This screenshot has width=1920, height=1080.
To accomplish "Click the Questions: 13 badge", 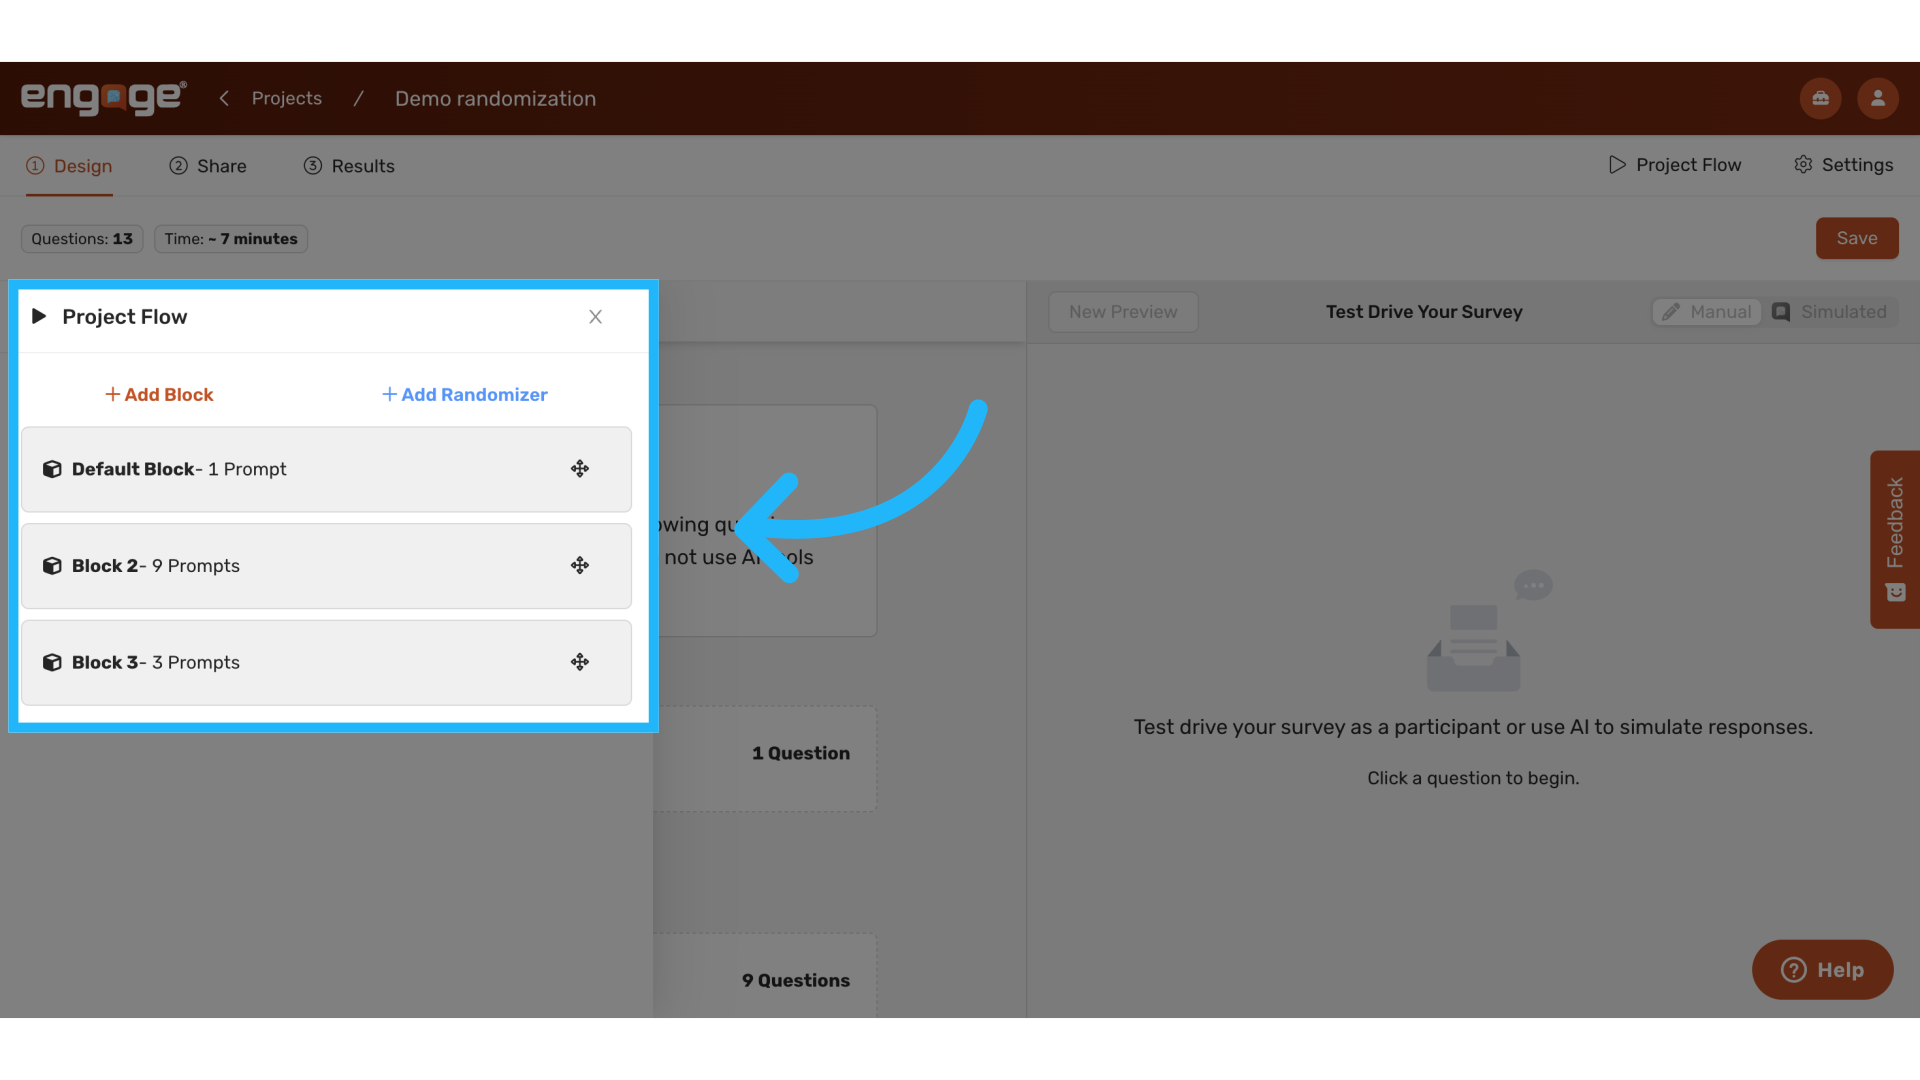I will 82,239.
